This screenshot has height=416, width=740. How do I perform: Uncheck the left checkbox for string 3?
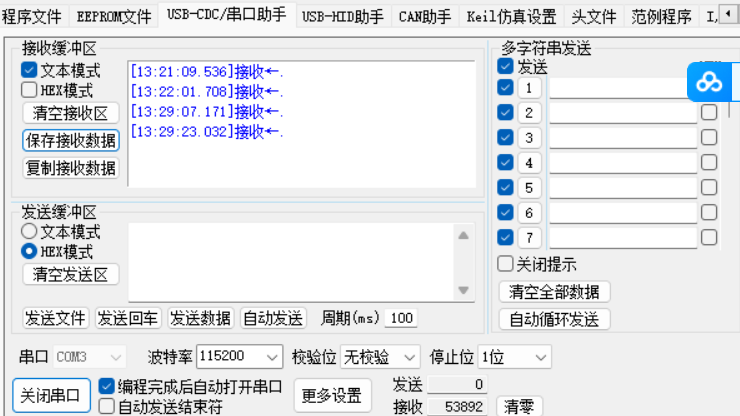coord(505,137)
